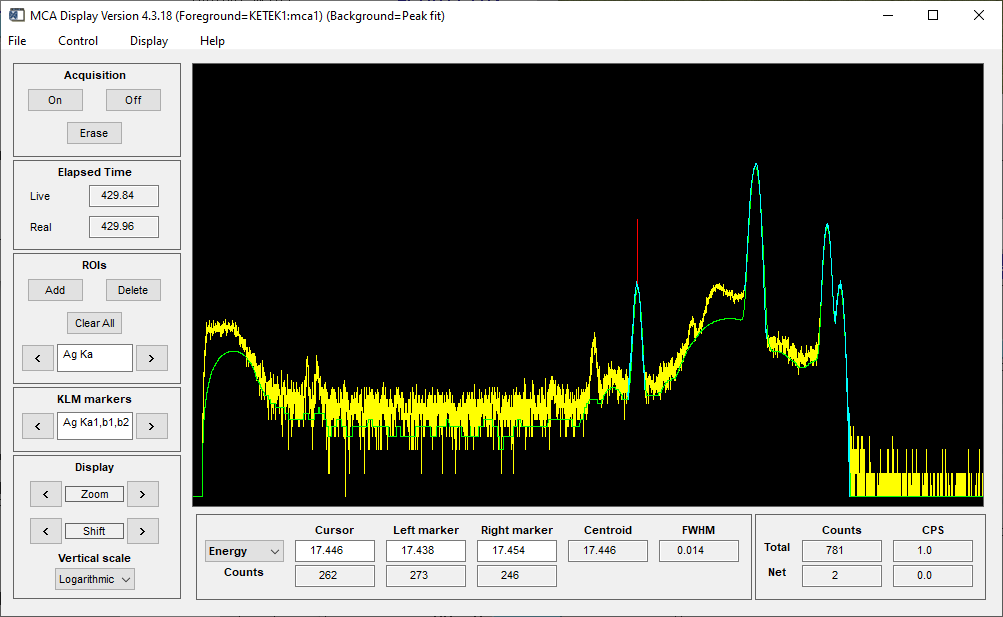Add a new ROI

coord(55,290)
